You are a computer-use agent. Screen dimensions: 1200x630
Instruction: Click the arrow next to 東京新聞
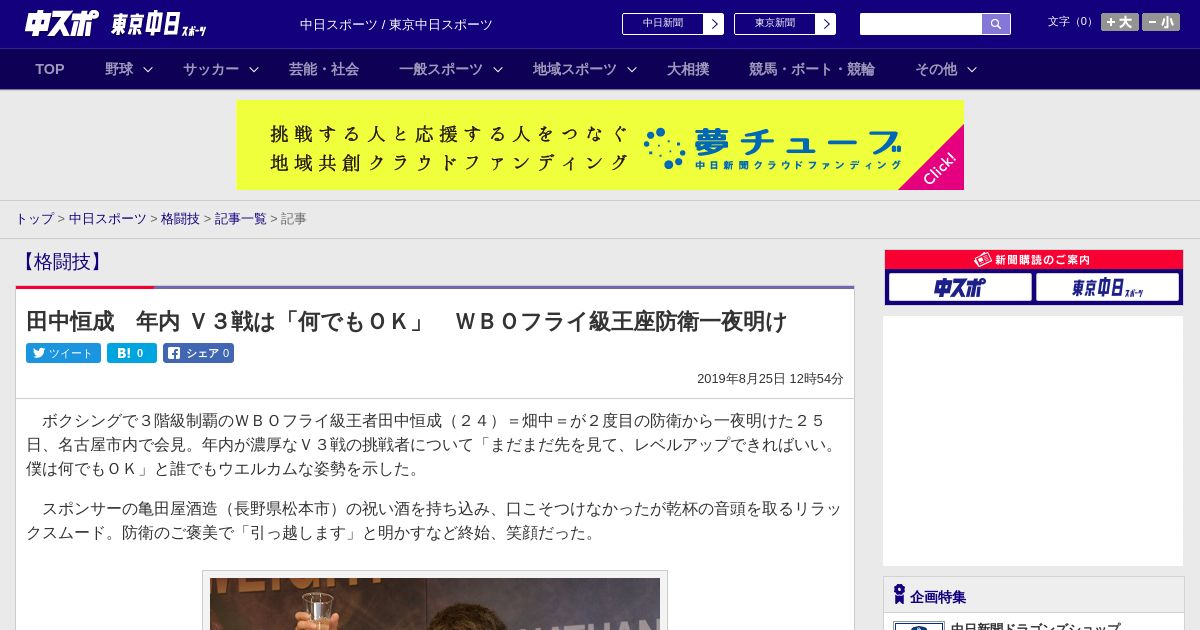point(826,24)
